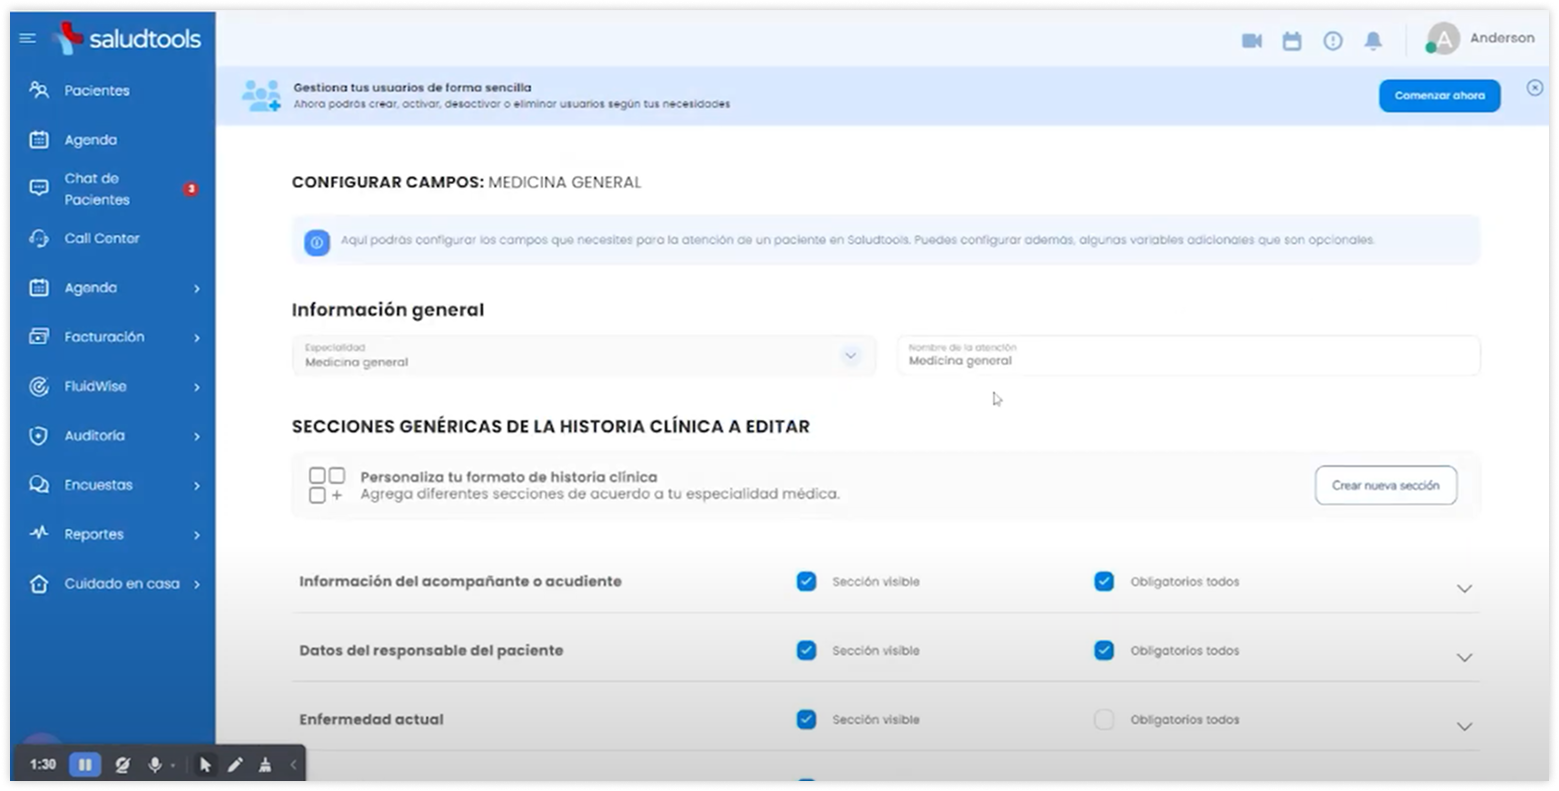Expand Datos del responsable del paciente row
This screenshot has height=791, width=1559.
pos(1464,658)
